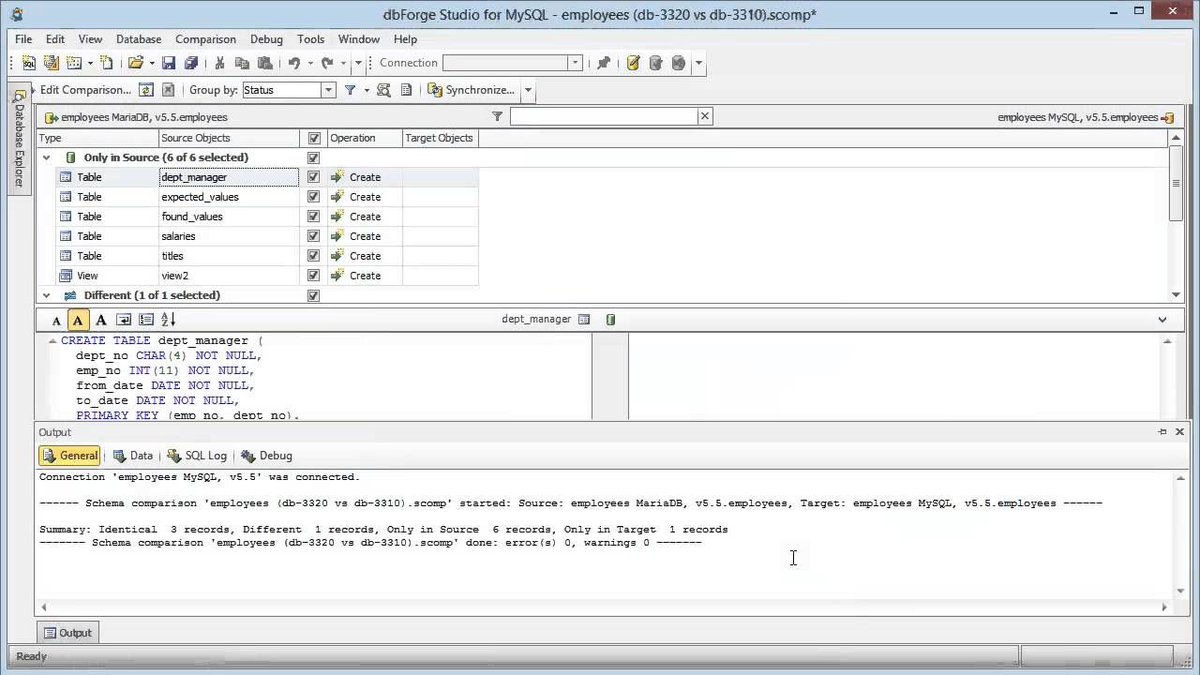1200x675 pixels.
Task: Toggle the word wrap icon in diff pane
Action: (x=124, y=320)
